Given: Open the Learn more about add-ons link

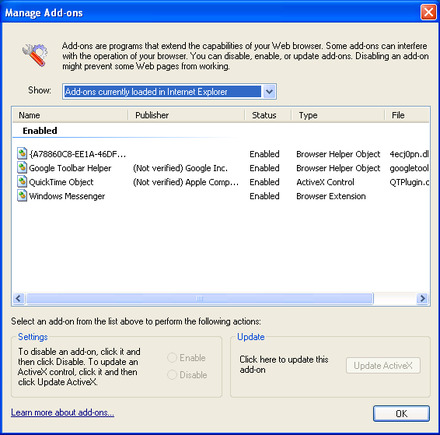Looking at the screenshot, I should point(62,413).
